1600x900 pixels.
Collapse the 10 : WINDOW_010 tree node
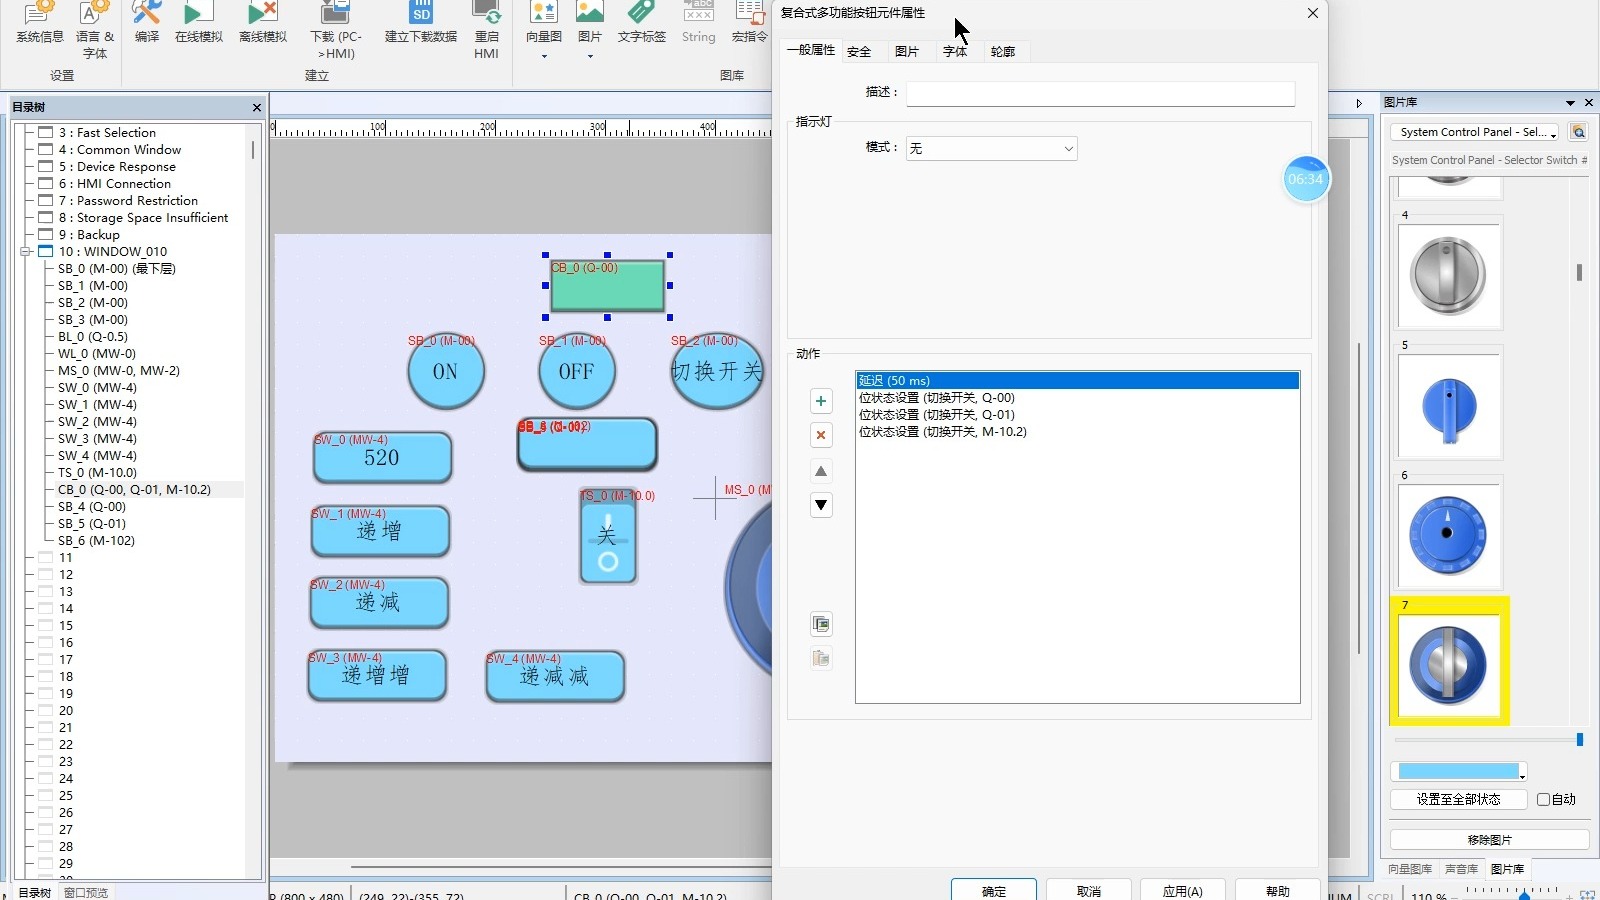click(x=26, y=252)
